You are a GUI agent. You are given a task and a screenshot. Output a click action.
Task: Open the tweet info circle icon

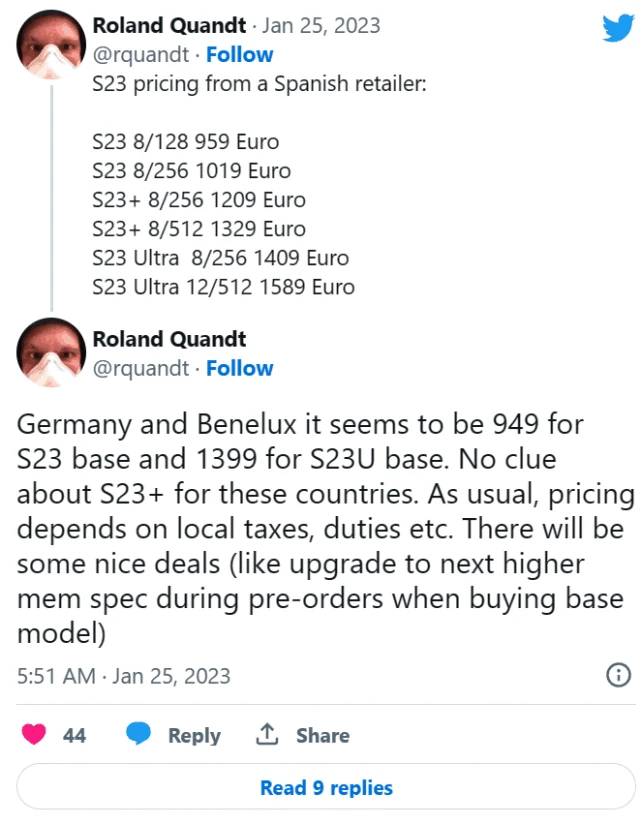pos(618,675)
